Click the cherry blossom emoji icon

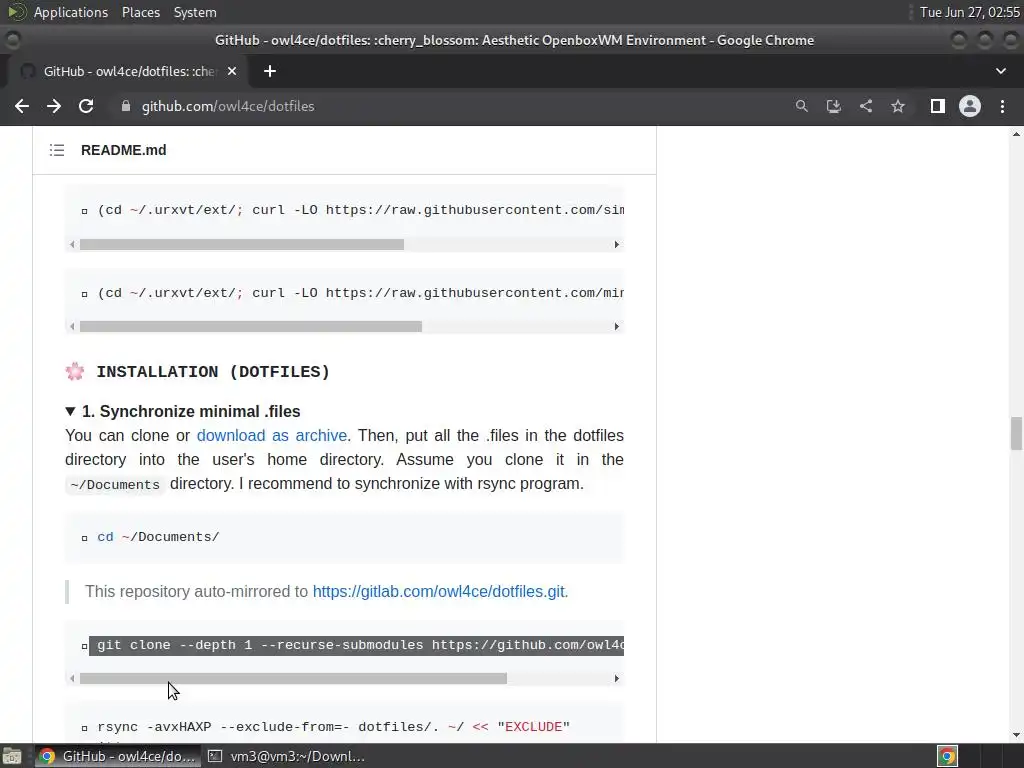pyautogui.click(x=75, y=372)
